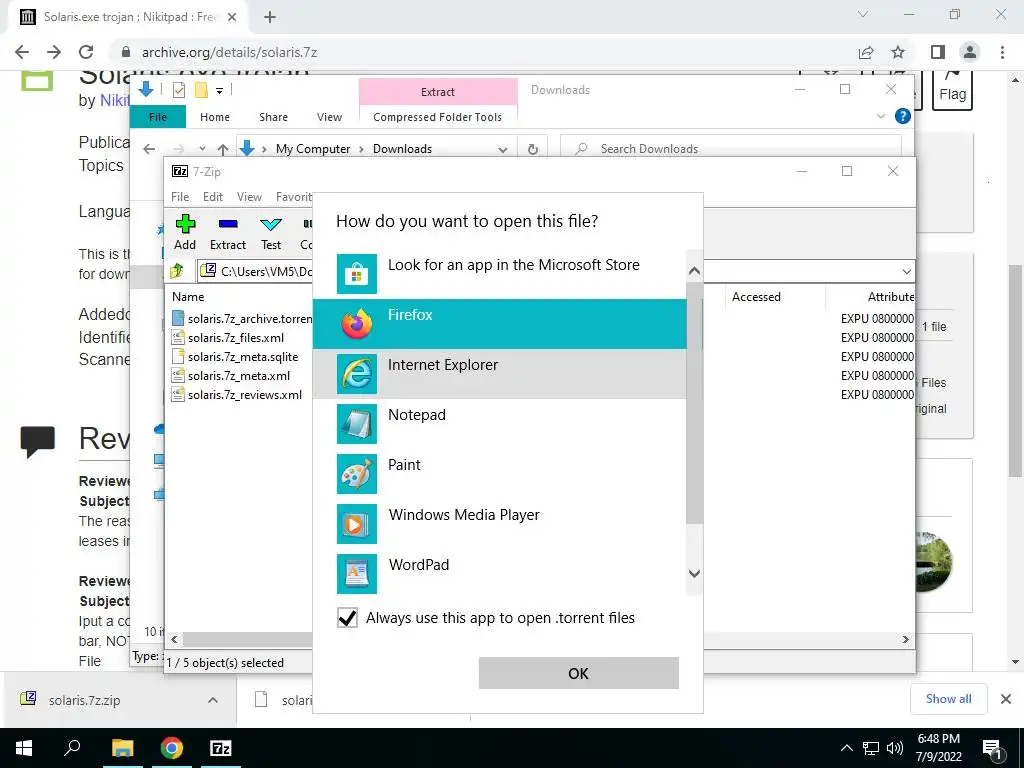Uncheck always use this app for .torrent files
Image resolution: width=1024 pixels, height=768 pixels.
point(347,618)
